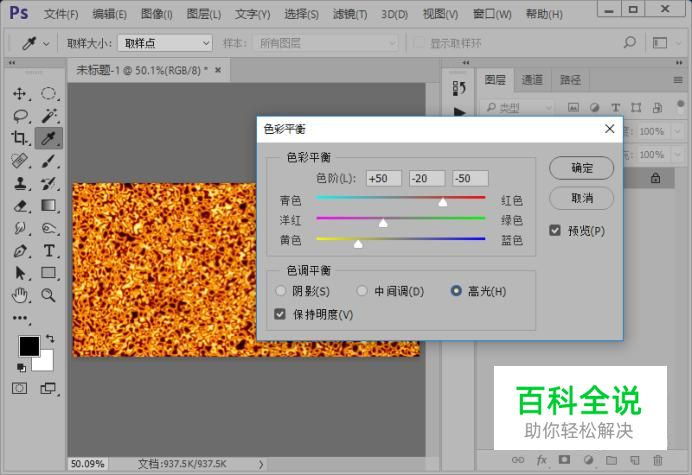Image resolution: width=692 pixels, height=475 pixels.
Task: Select the Eraser tool
Action: tap(20, 206)
